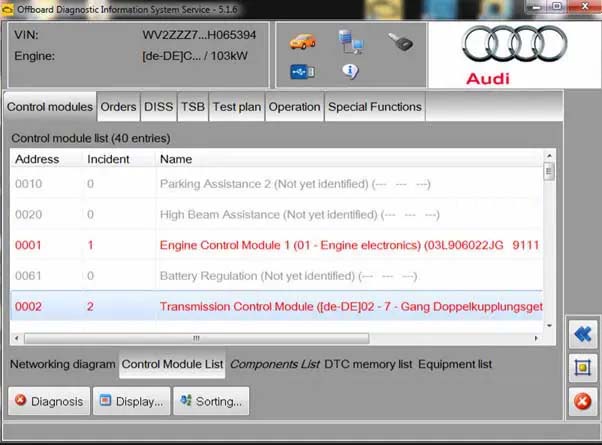Click the Diagnosis button
Screen dimensions: 602x445
[x=49, y=401]
